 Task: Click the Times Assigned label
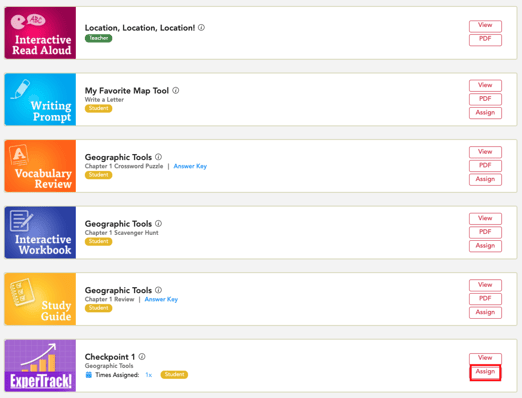pyautogui.click(x=117, y=375)
